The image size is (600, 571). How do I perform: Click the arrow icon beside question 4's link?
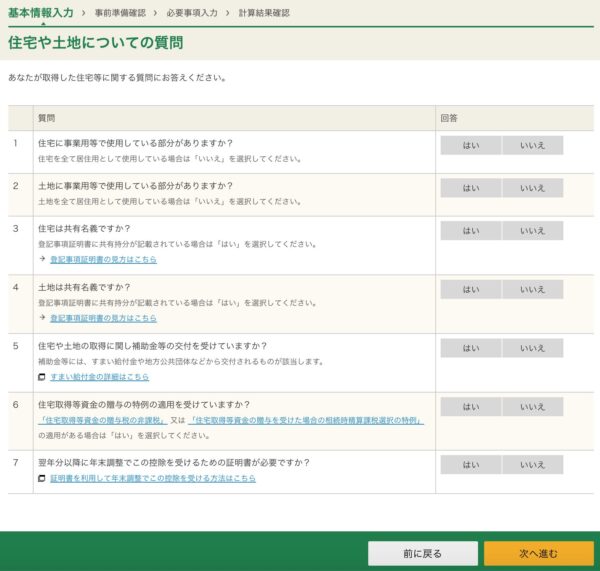click(42, 318)
